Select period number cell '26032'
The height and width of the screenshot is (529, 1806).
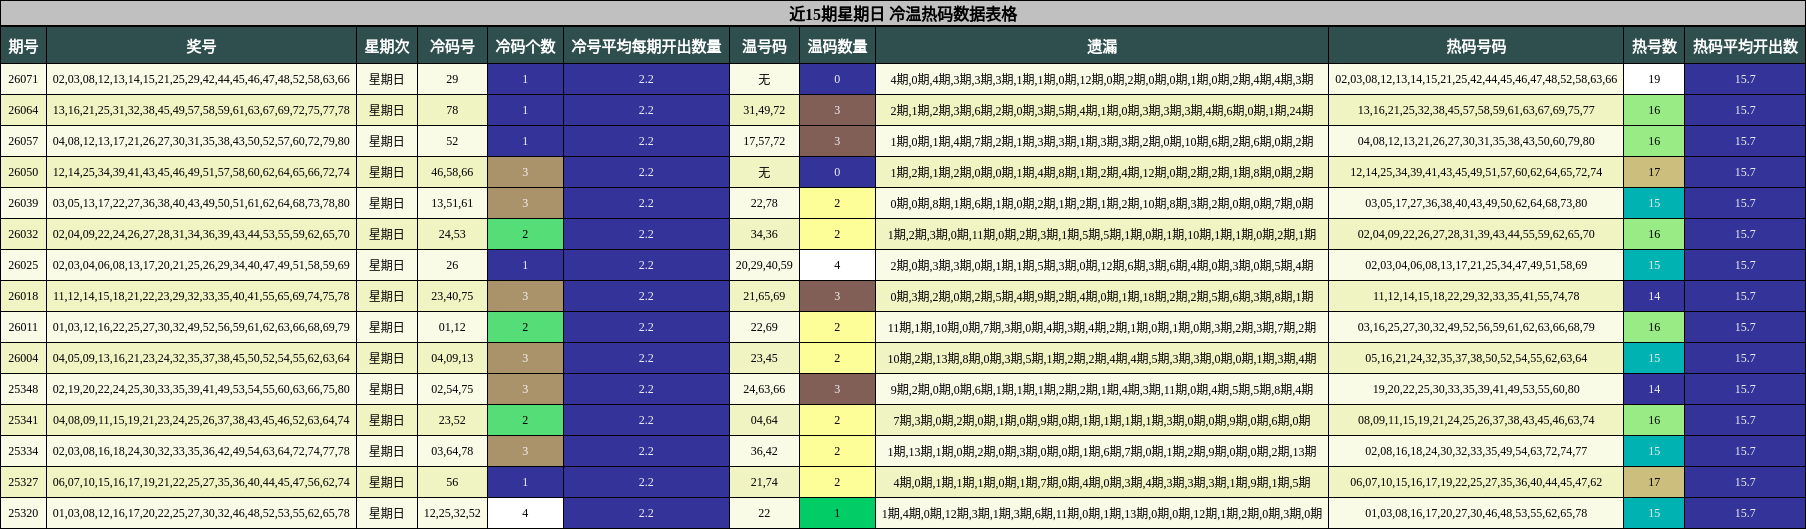coord(23,234)
